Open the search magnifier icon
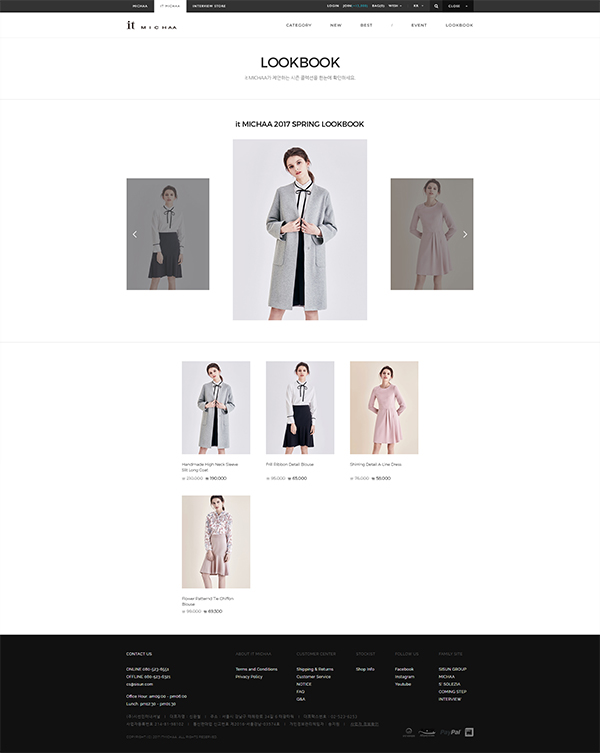This screenshot has width=600, height=753. coord(436,6)
